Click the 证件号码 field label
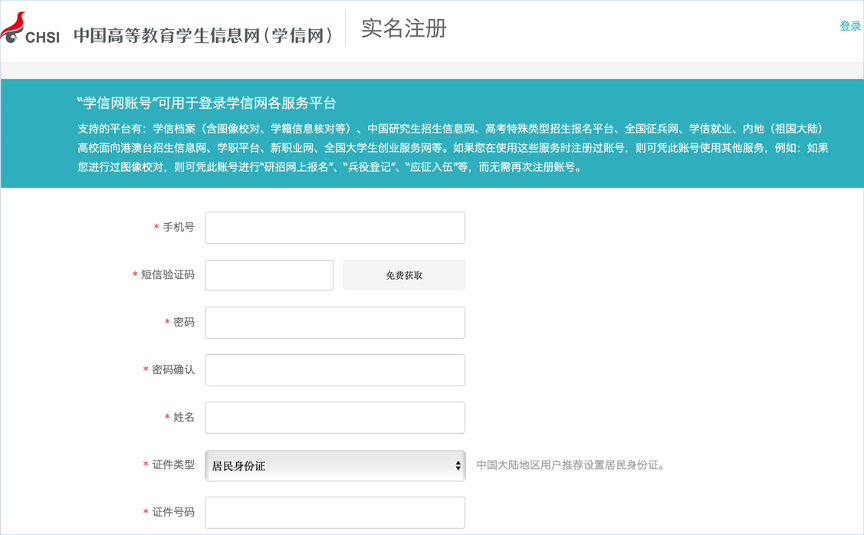The width and height of the screenshot is (864, 535). tap(172, 512)
